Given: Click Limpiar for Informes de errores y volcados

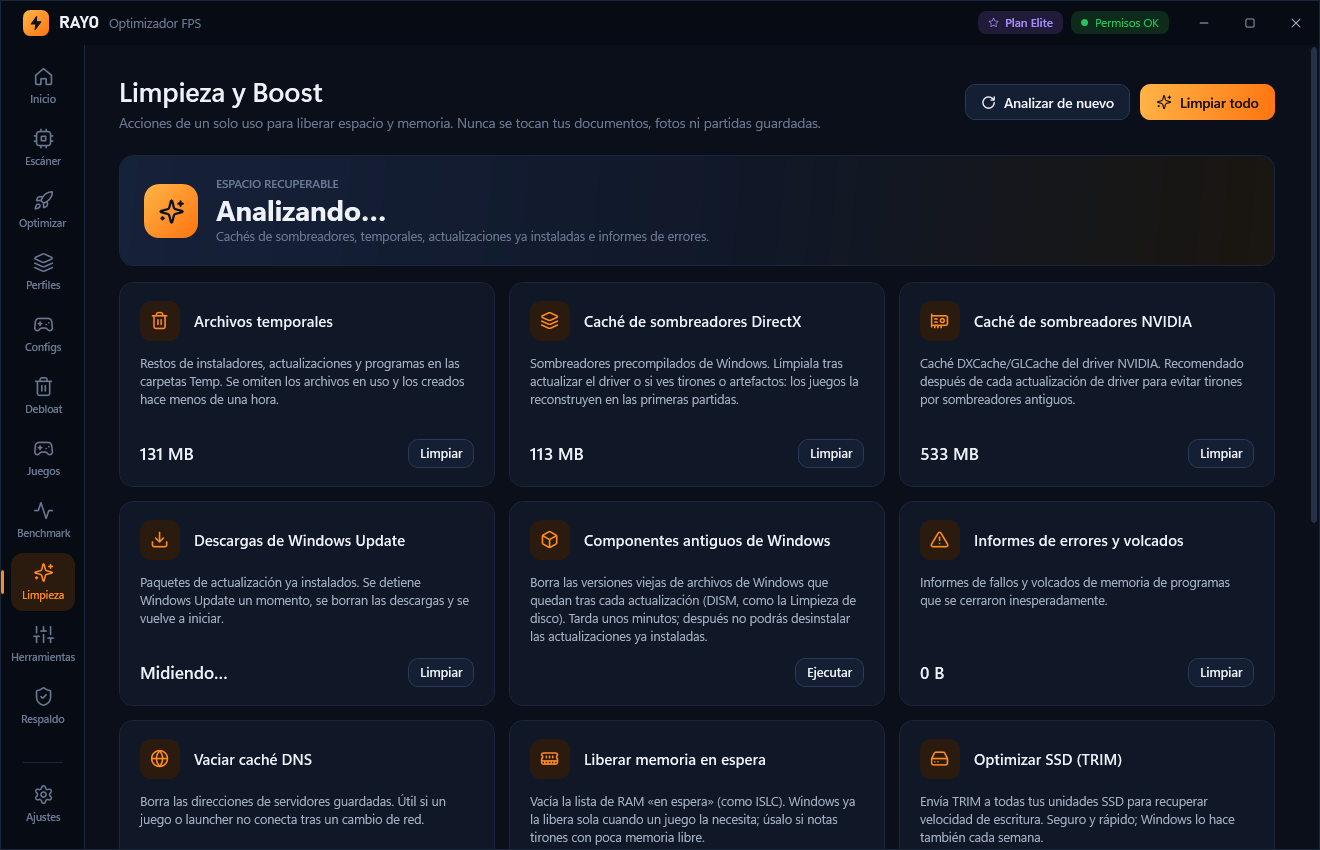Looking at the screenshot, I should tap(1221, 673).
